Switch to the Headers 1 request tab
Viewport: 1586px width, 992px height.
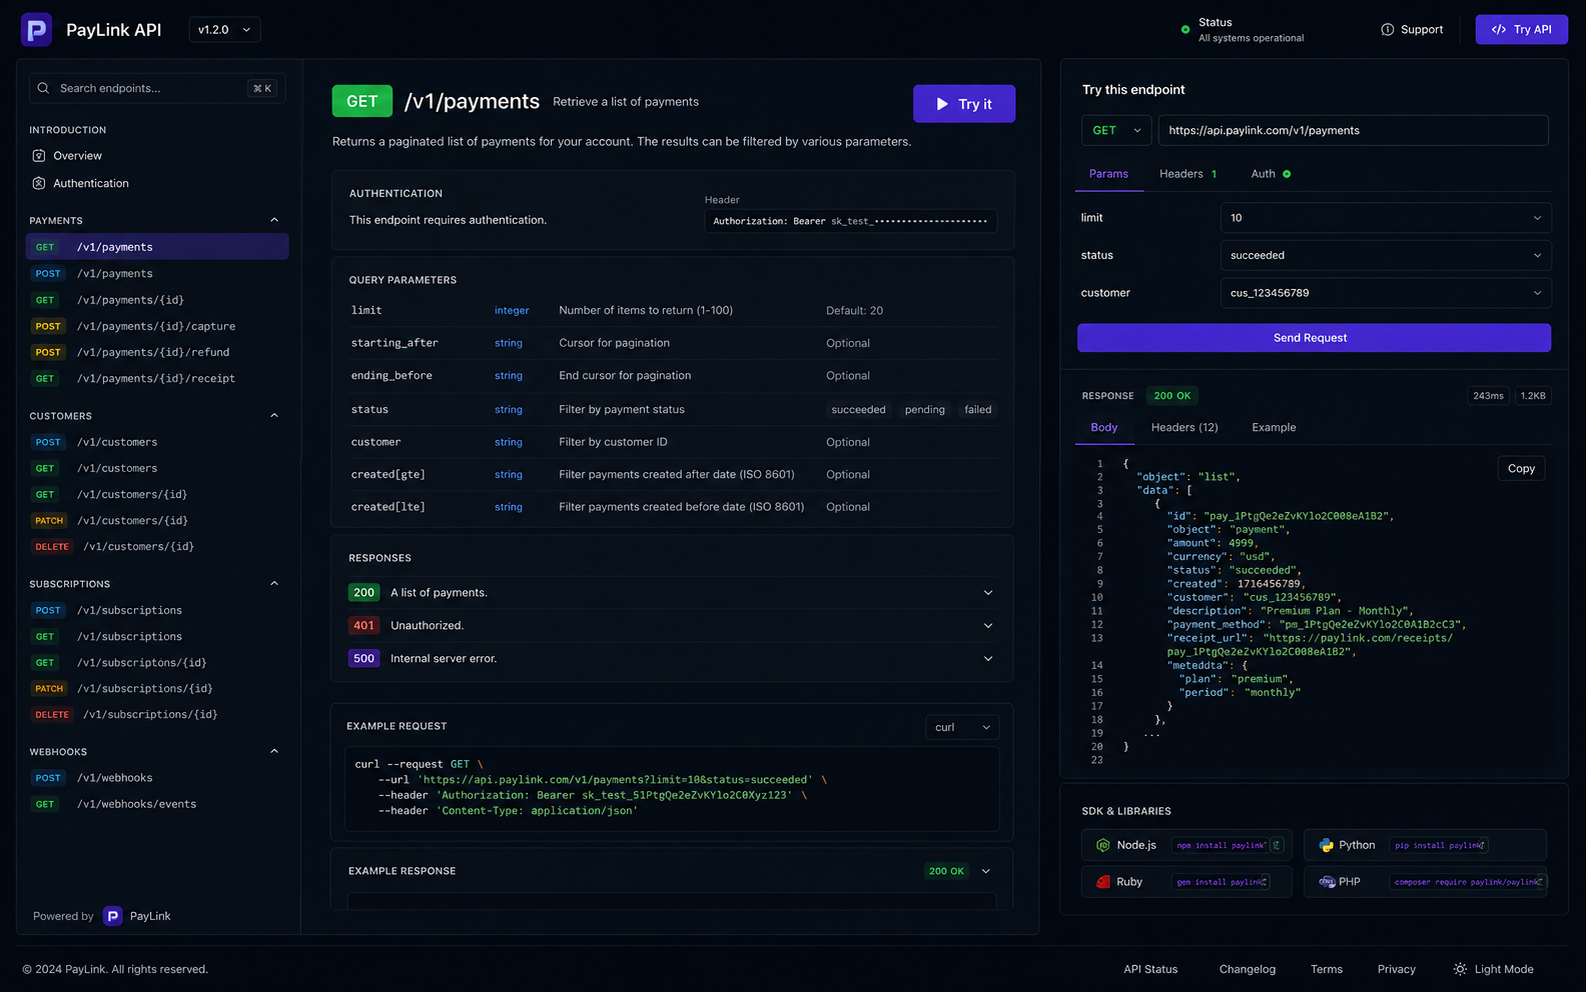coord(1188,174)
